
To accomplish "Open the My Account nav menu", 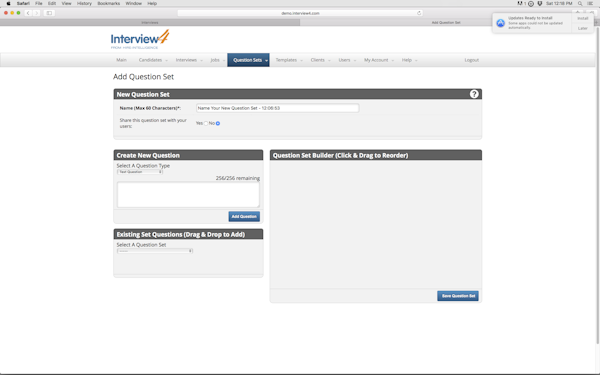I will point(379,60).
